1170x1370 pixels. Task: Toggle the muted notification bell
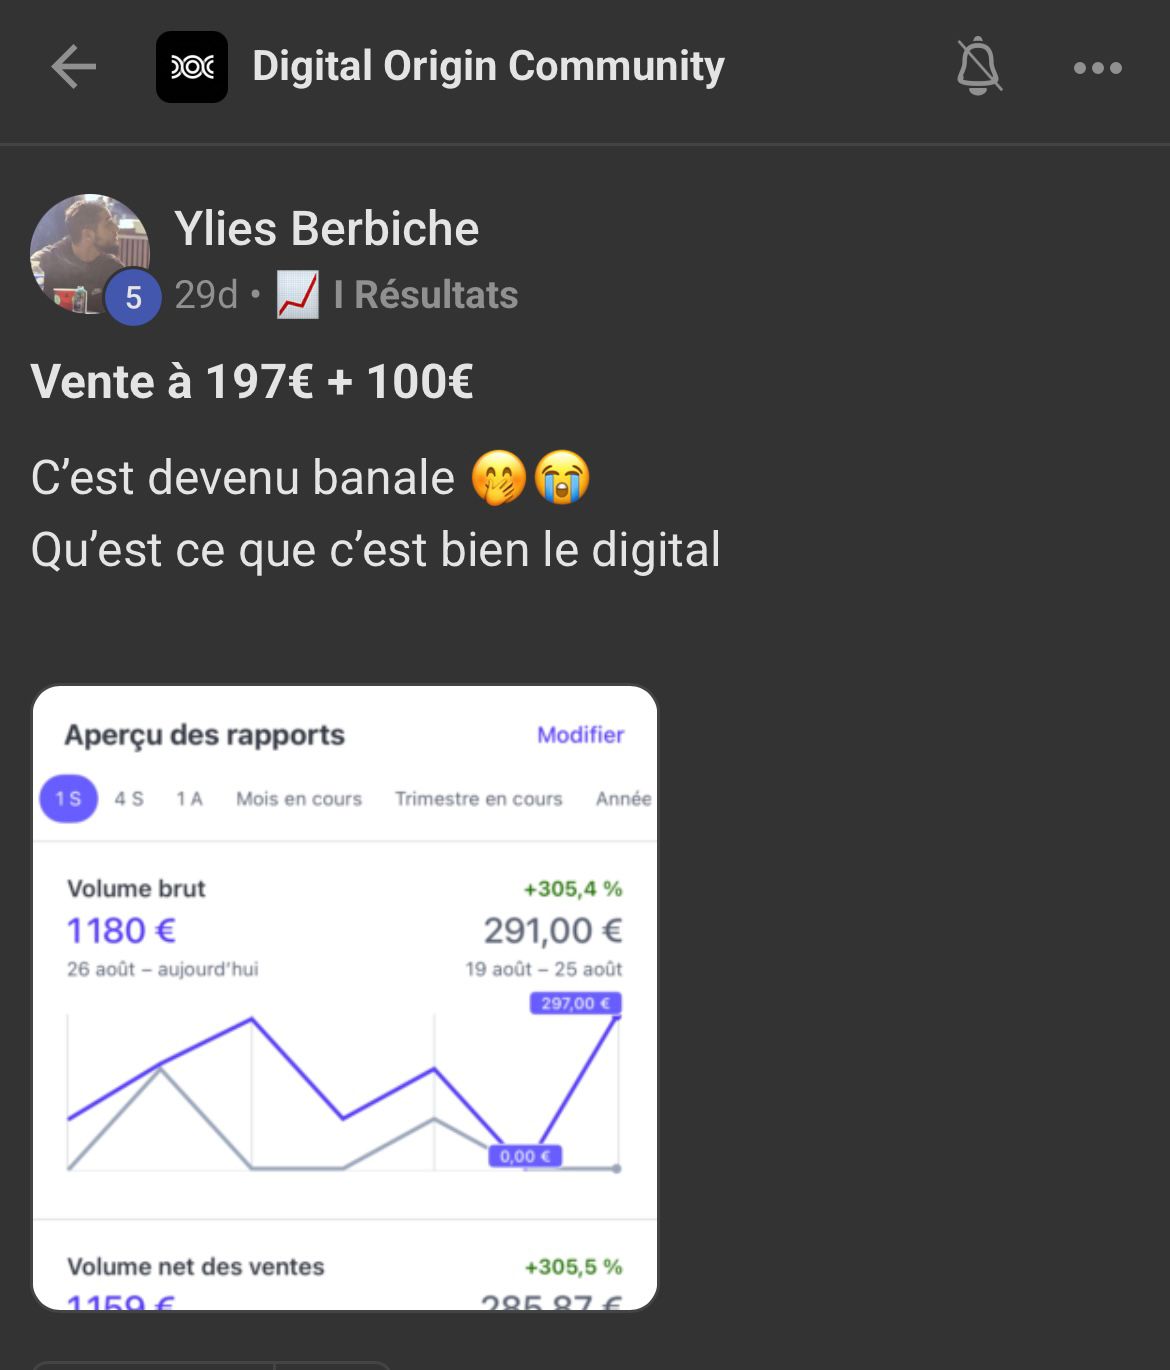[978, 67]
